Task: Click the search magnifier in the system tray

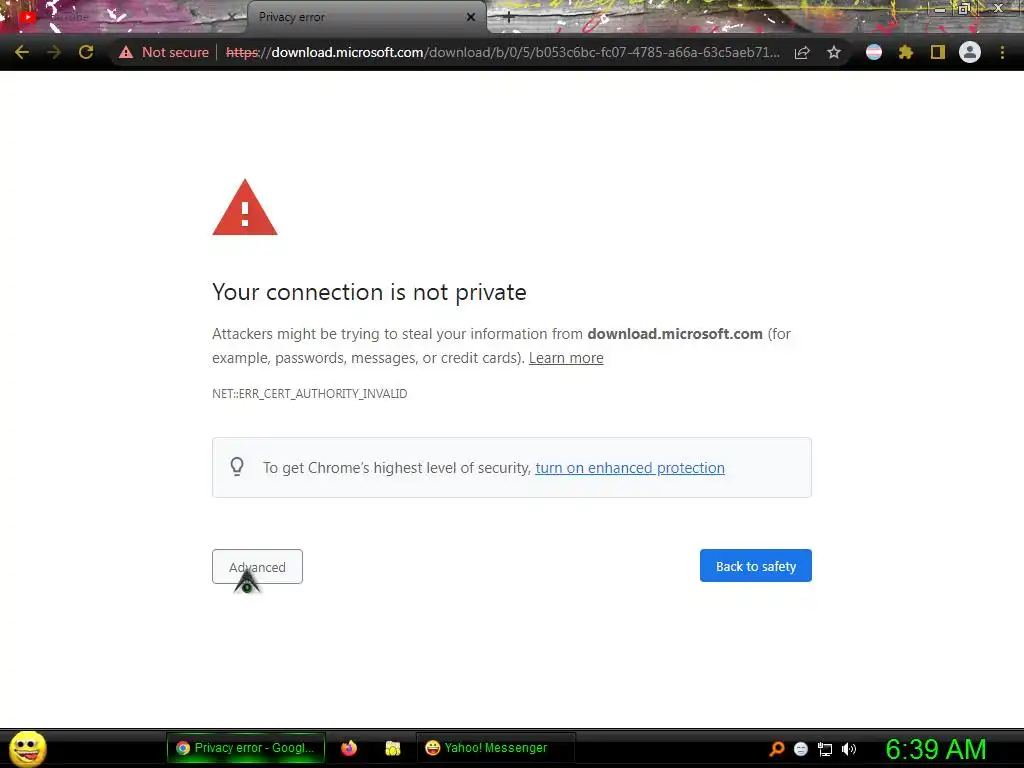Action: click(x=777, y=748)
